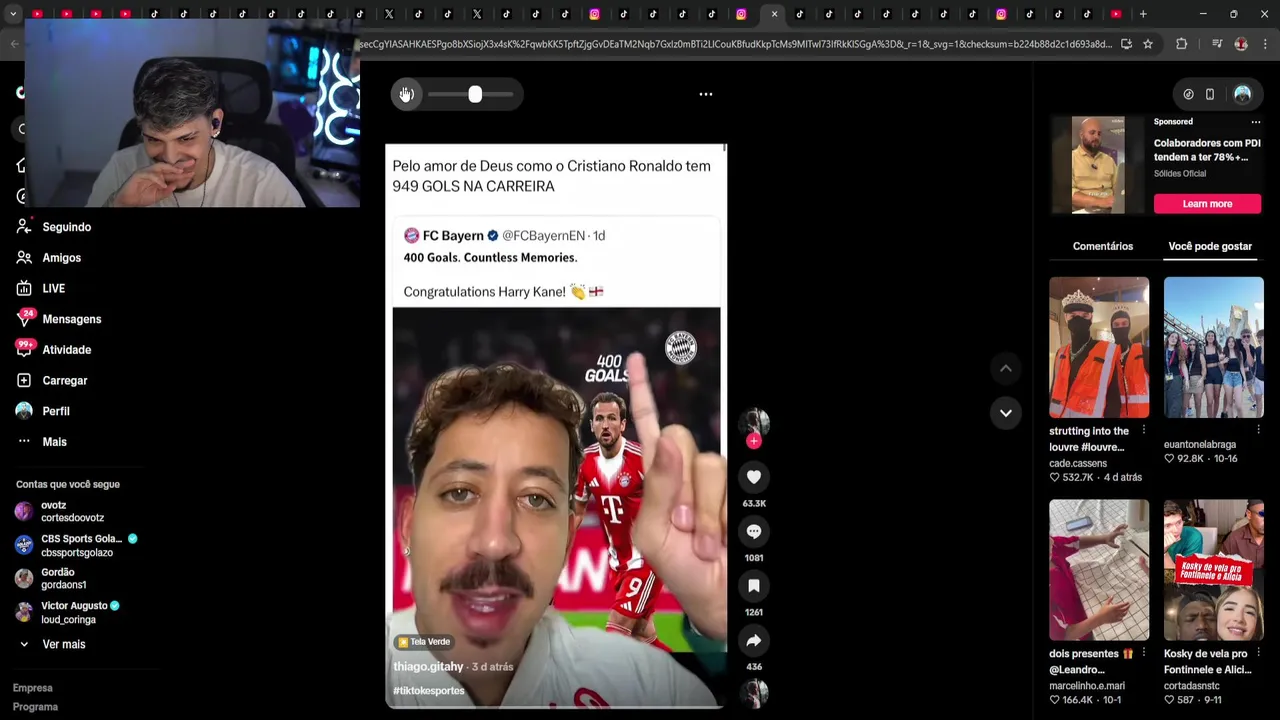Open the euantonelabraga video thumbnail

coord(1213,347)
